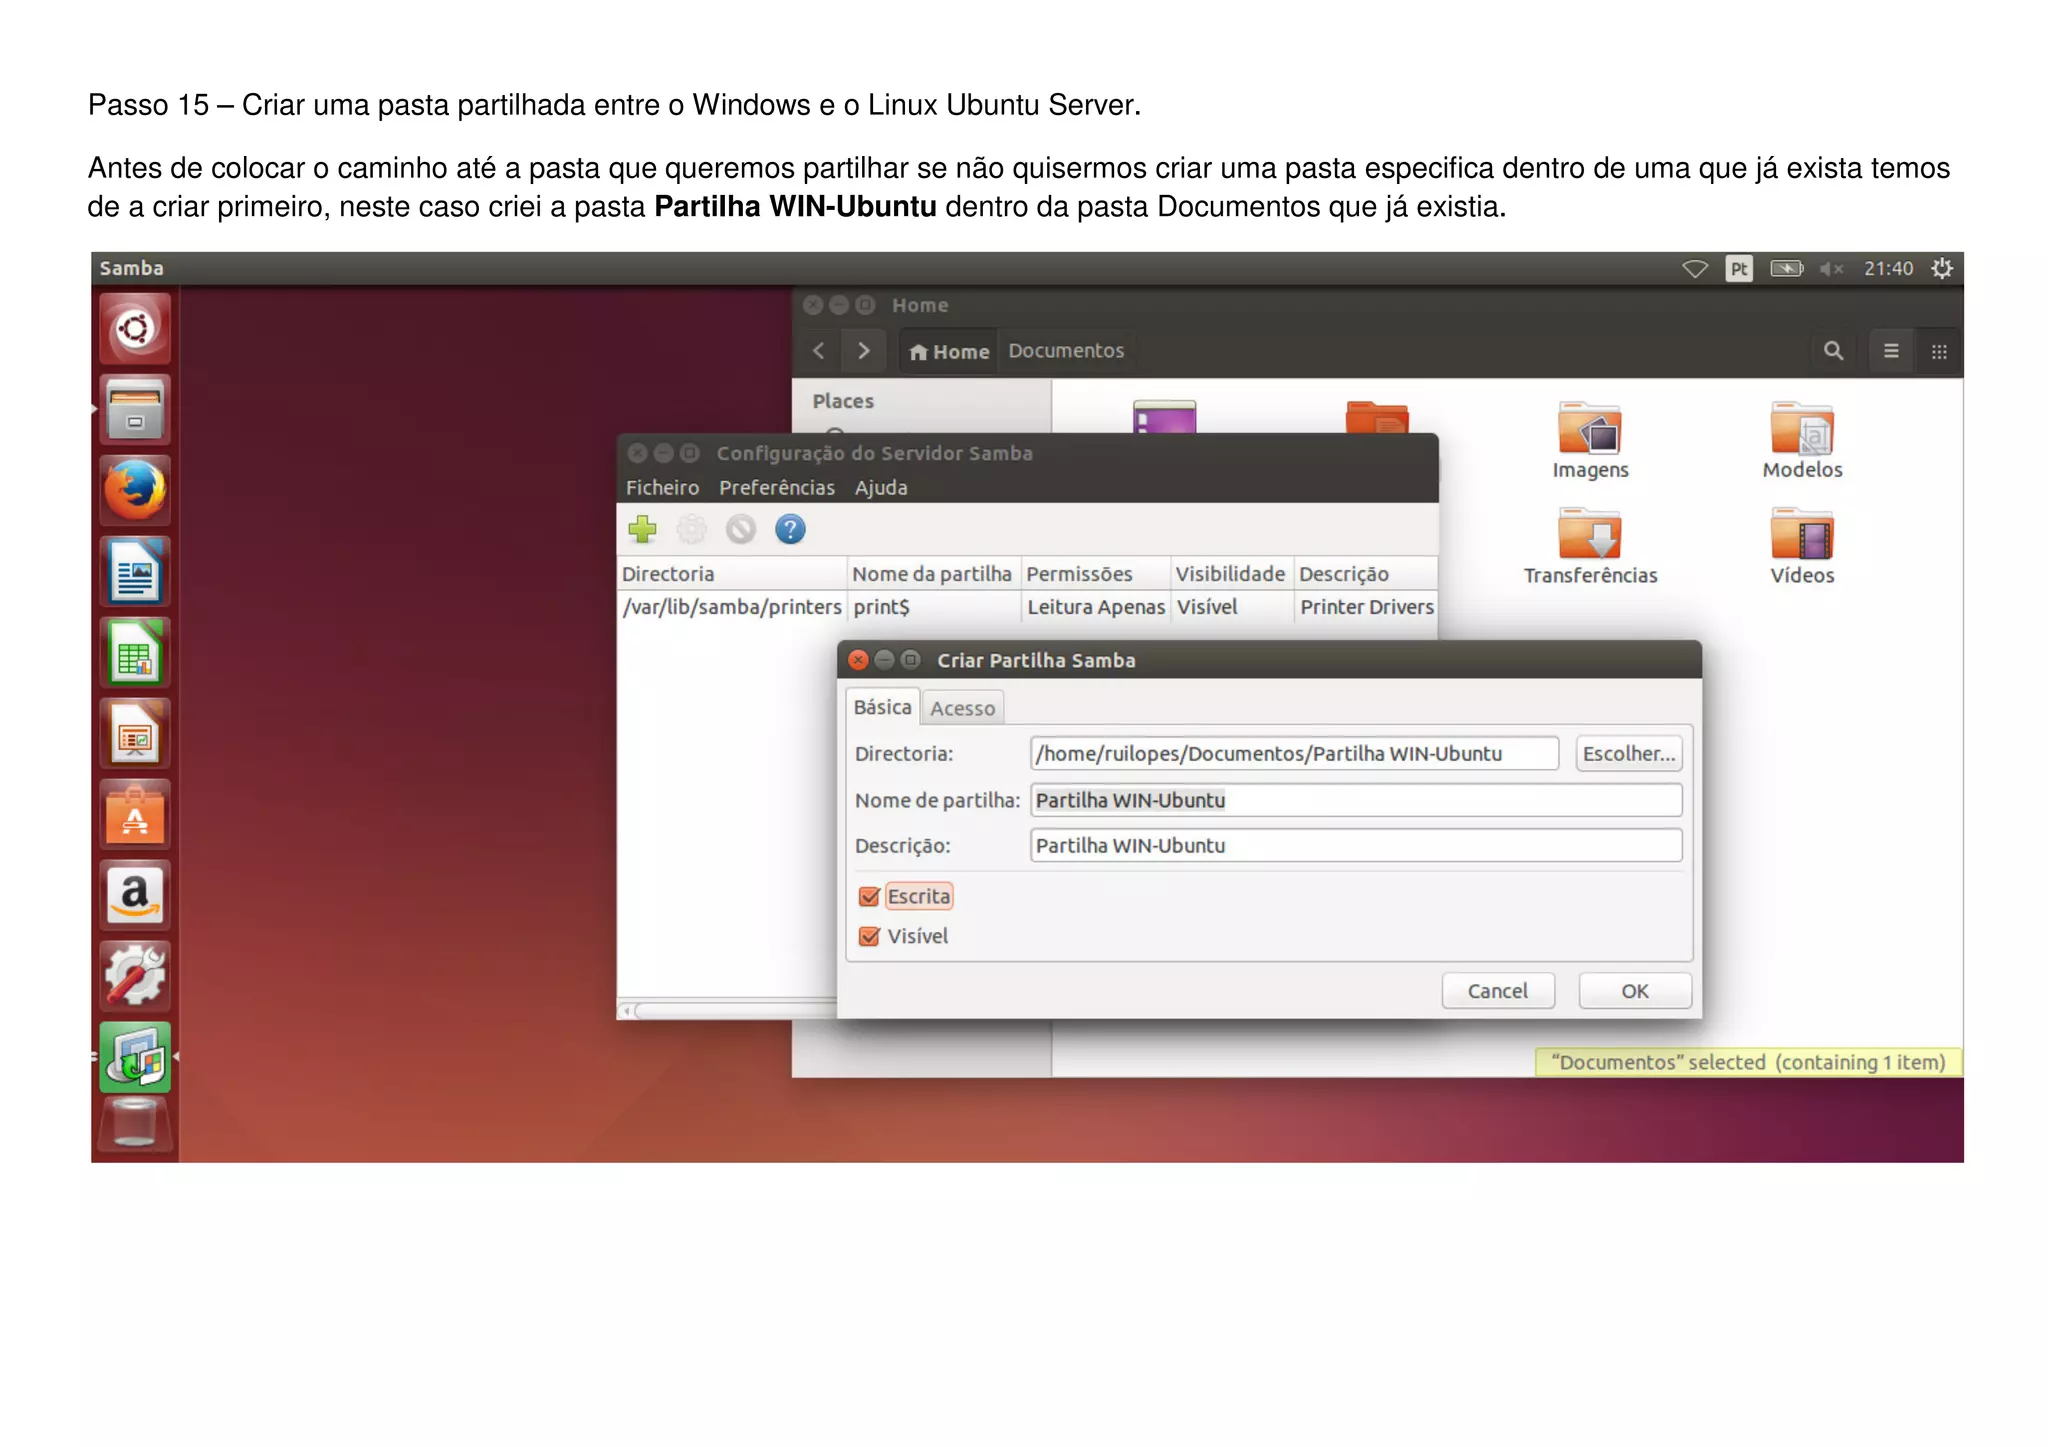This screenshot has width=2048, height=1447.
Task: Open LibreOffice Writer from the launcher
Action: point(135,572)
